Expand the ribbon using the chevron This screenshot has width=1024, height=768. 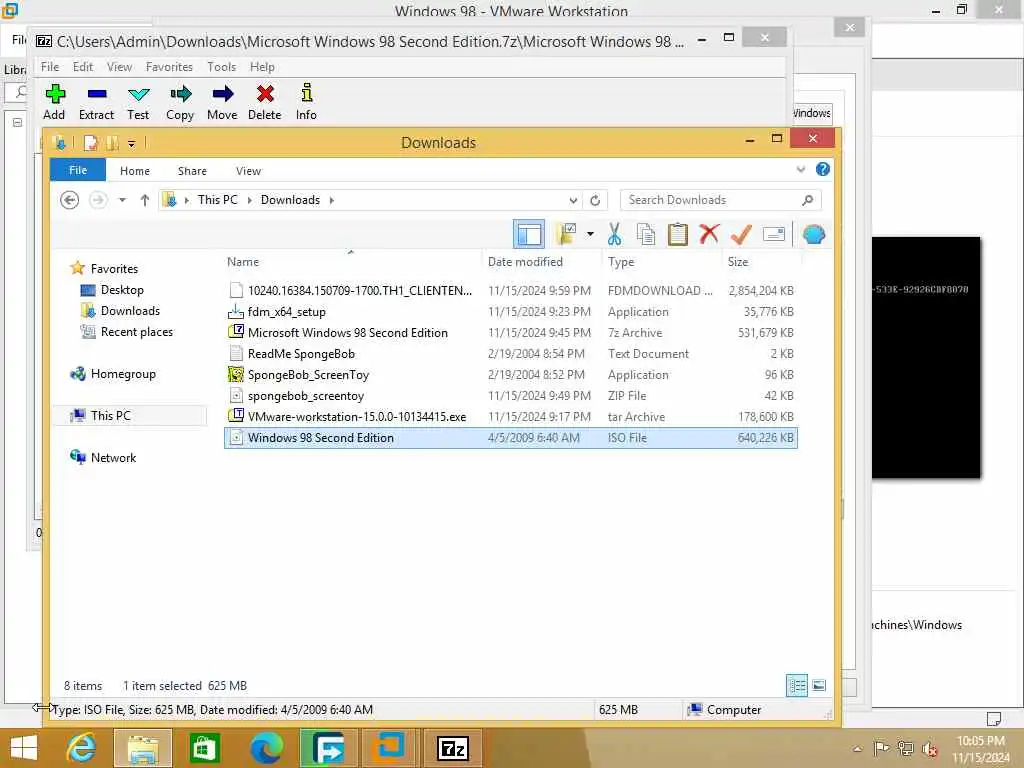801,170
